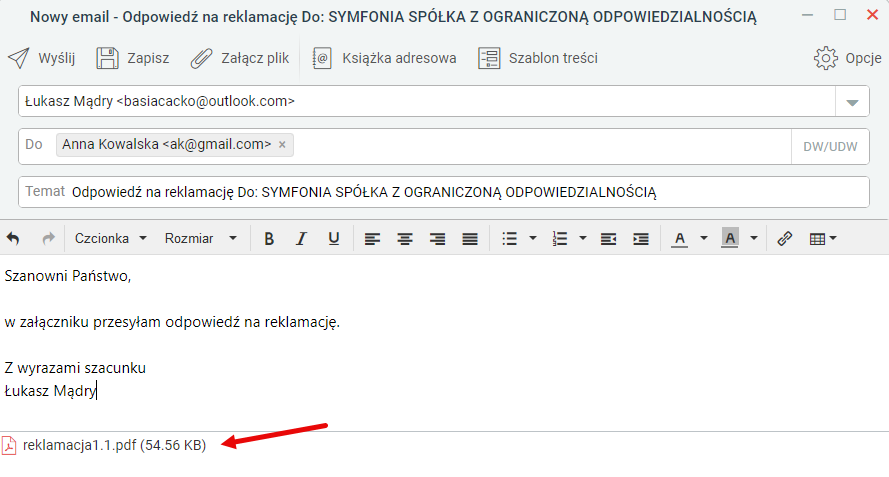Open the sender account dropdown arrow
The image size is (889, 477).
[852, 102]
